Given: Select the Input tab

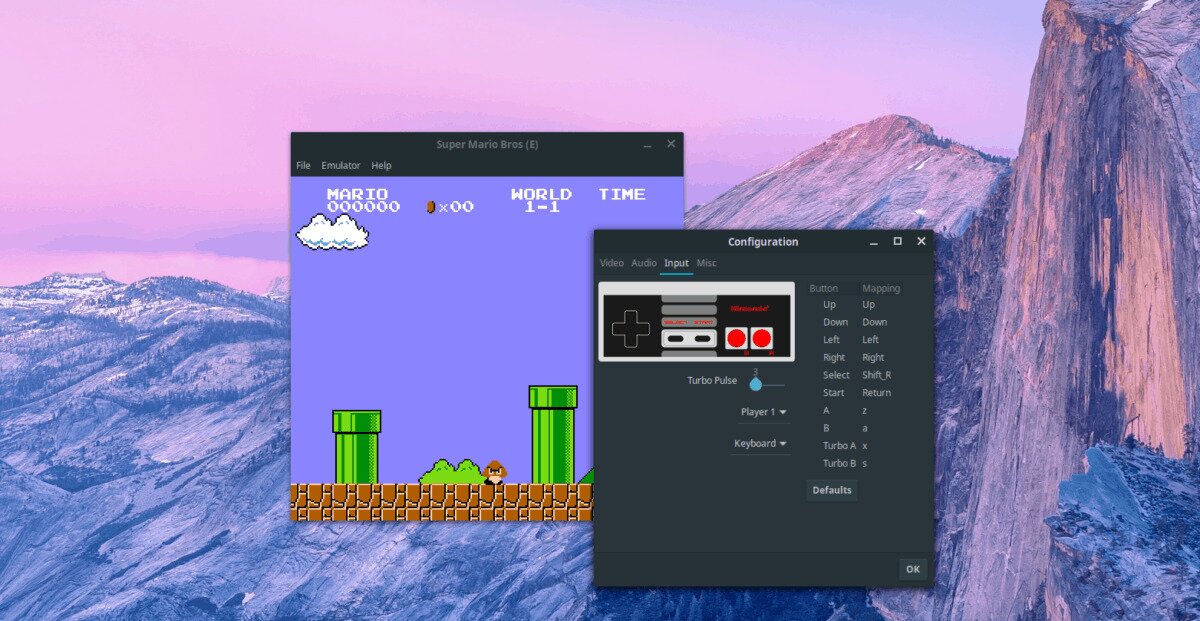Looking at the screenshot, I should pos(677,263).
